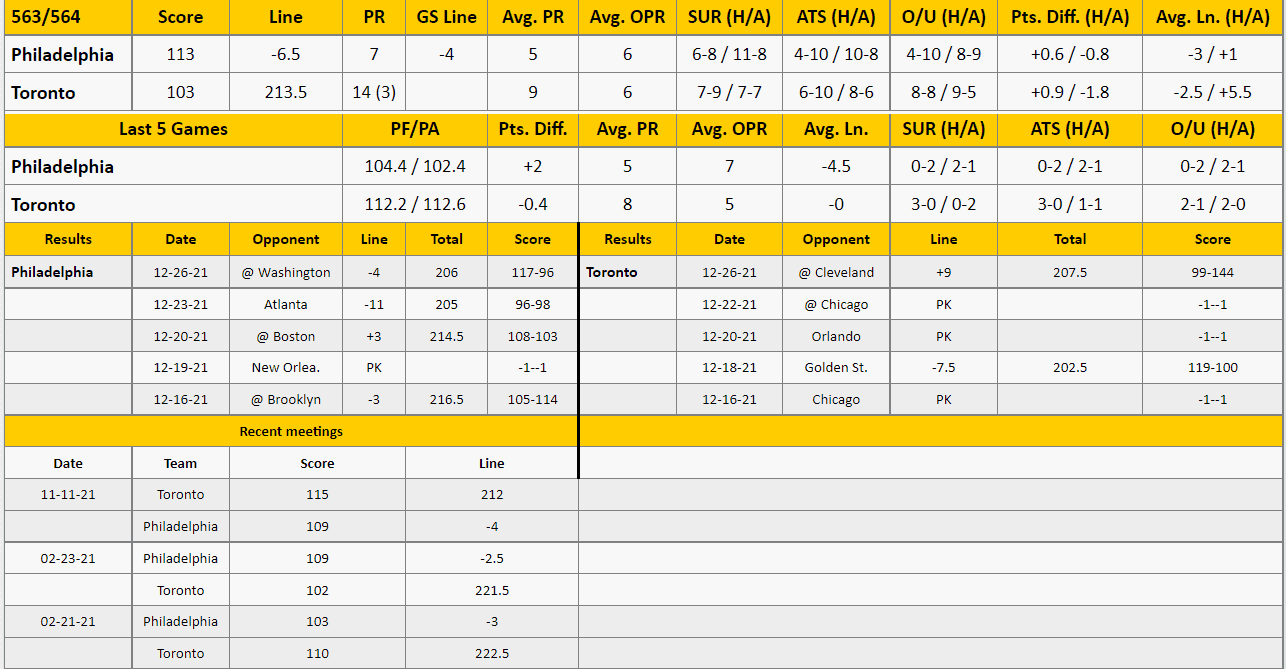Click the 222.5 line value
The width and height of the screenshot is (1286, 669).
492,654
